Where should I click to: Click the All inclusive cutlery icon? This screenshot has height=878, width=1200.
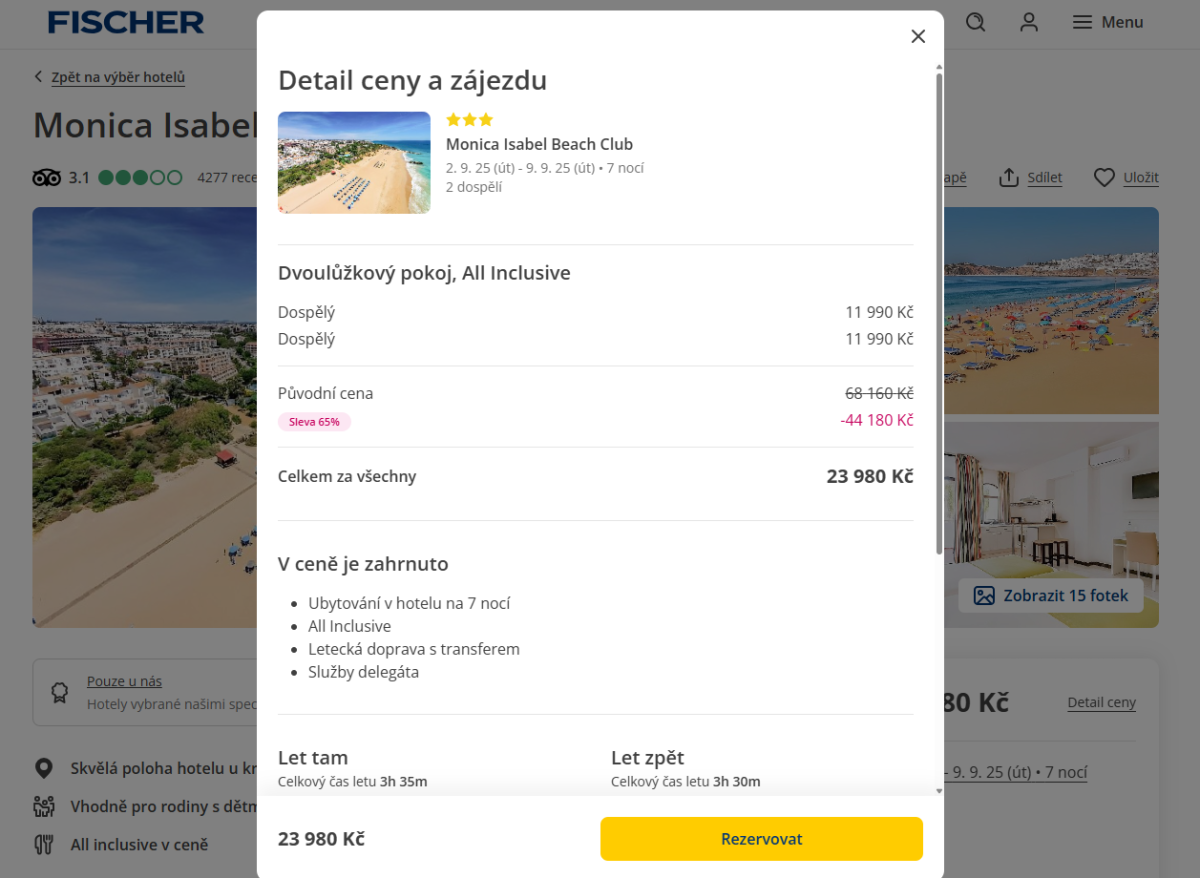coord(44,844)
